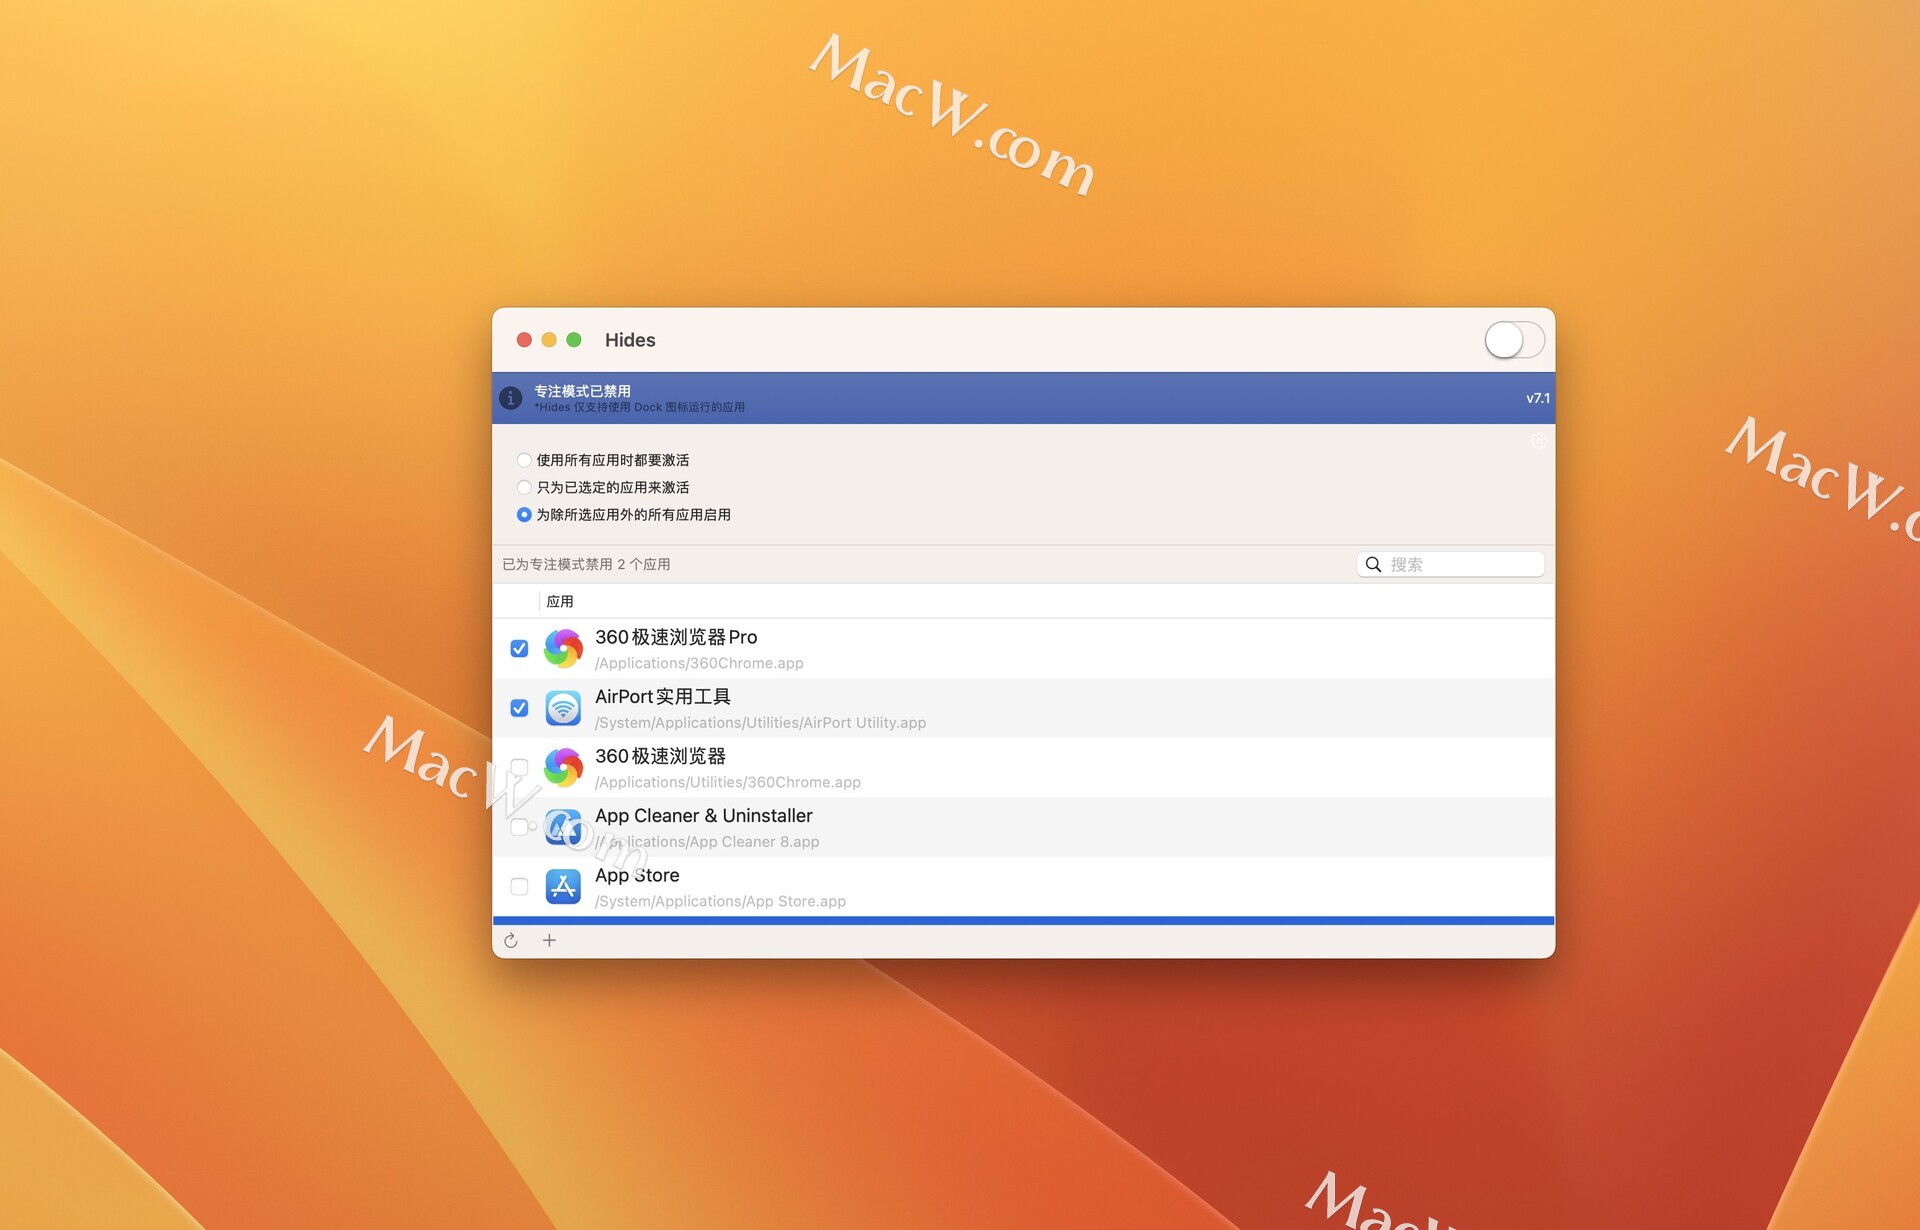Click the info icon in blue banner
This screenshot has width=1920, height=1230.
coord(511,398)
